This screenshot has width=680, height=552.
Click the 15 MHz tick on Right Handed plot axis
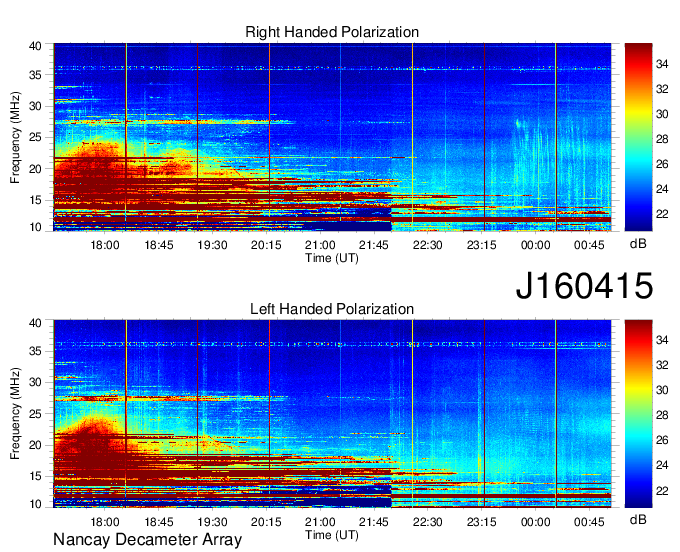(36, 200)
